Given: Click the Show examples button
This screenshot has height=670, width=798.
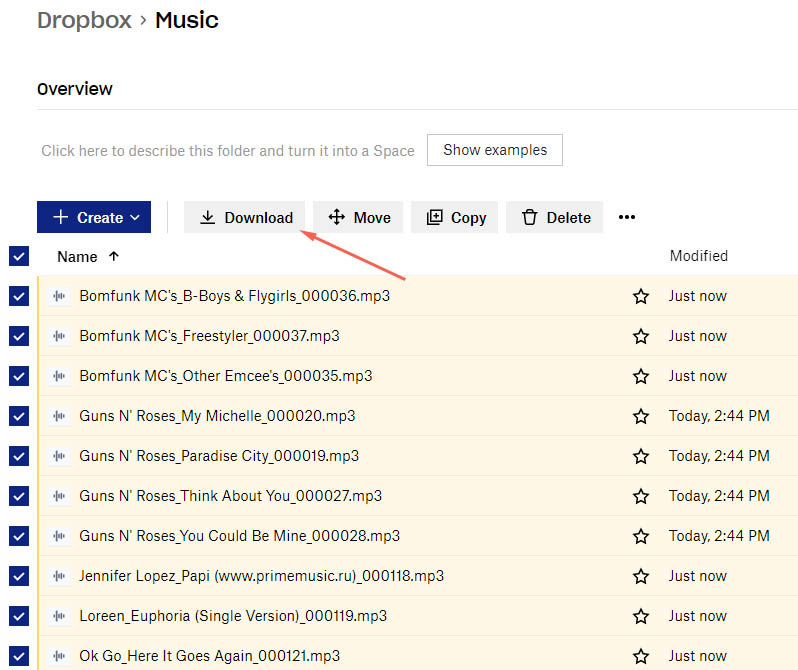Looking at the screenshot, I should coord(495,150).
